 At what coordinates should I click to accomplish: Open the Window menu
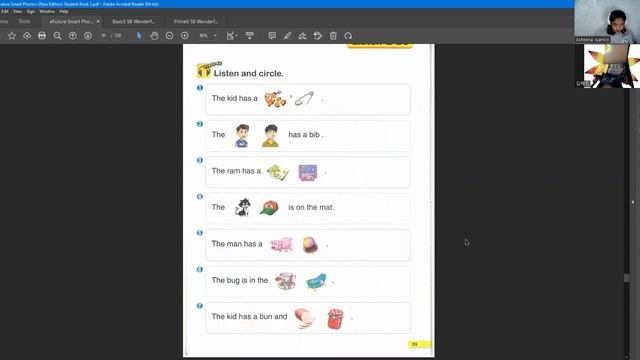pyautogui.click(x=47, y=11)
